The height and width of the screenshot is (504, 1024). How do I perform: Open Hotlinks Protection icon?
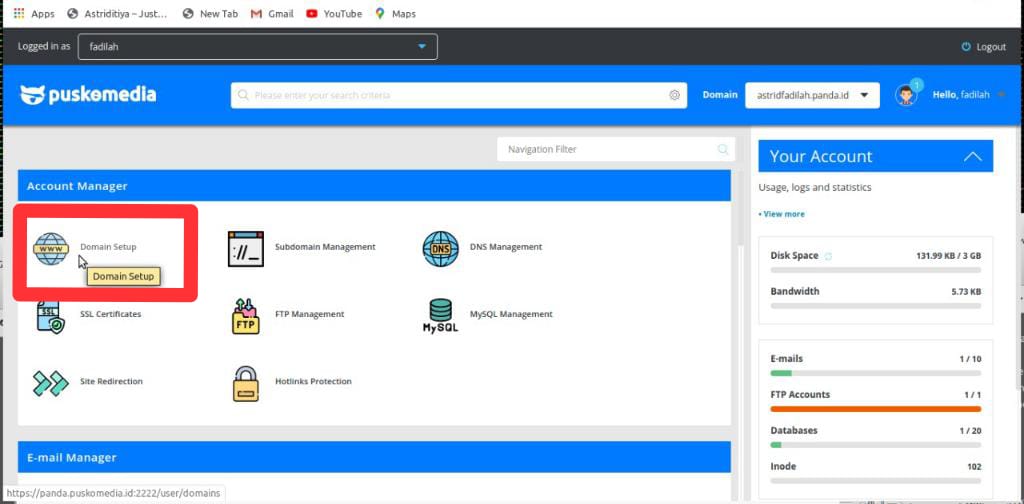pos(246,382)
